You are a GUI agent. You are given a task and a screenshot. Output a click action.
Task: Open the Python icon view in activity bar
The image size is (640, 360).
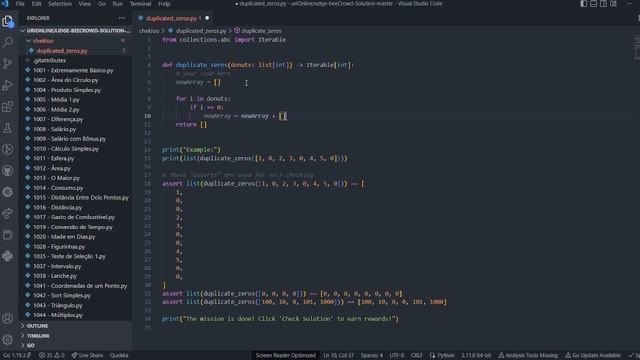(x=8, y=256)
